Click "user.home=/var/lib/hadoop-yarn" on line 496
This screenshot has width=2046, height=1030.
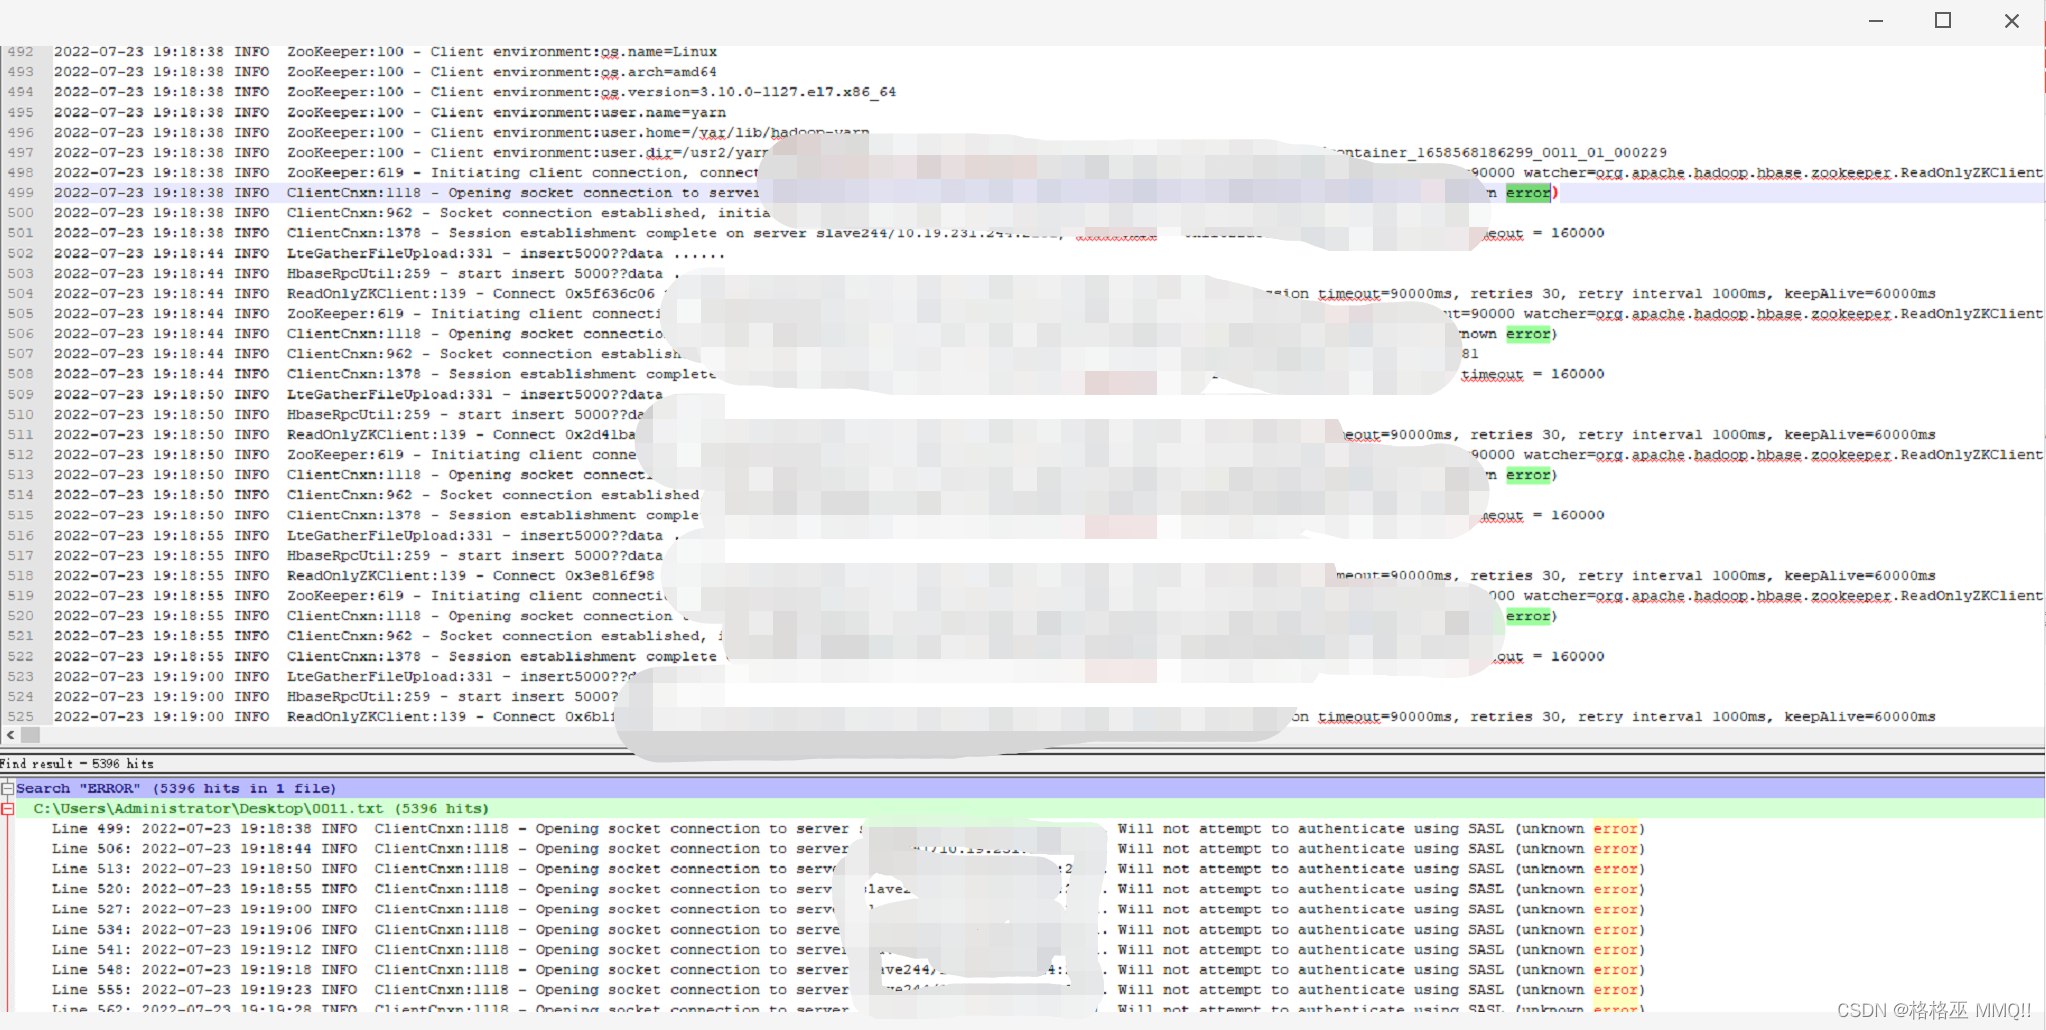pos(735,133)
